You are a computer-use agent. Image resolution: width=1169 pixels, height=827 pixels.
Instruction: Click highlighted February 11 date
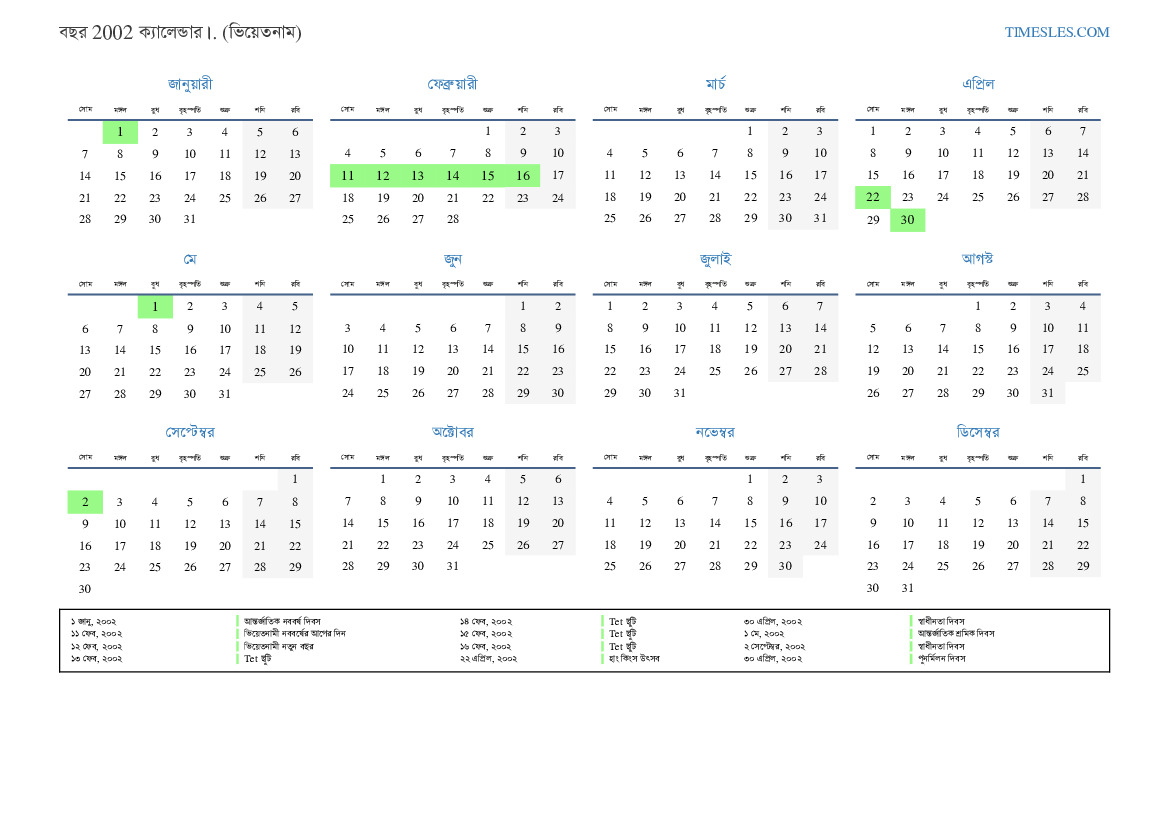pyautogui.click(x=347, y=175)
